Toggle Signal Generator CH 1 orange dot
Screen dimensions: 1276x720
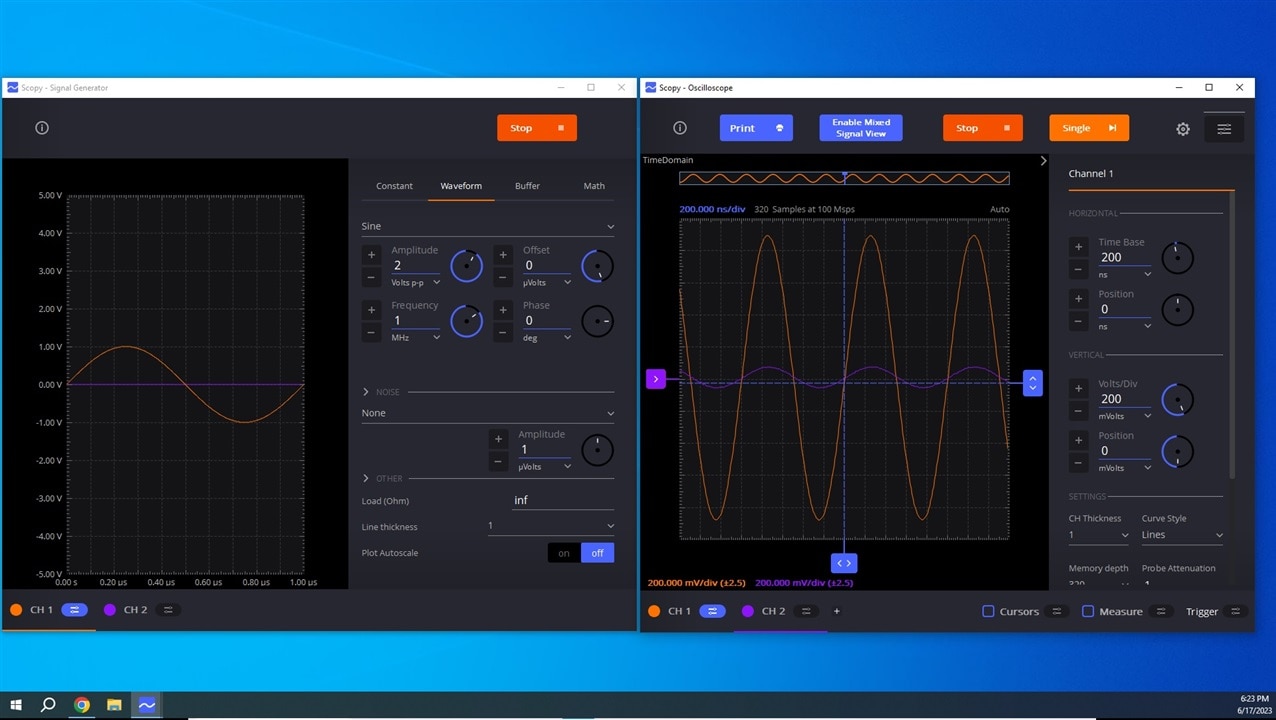[16, 610]
